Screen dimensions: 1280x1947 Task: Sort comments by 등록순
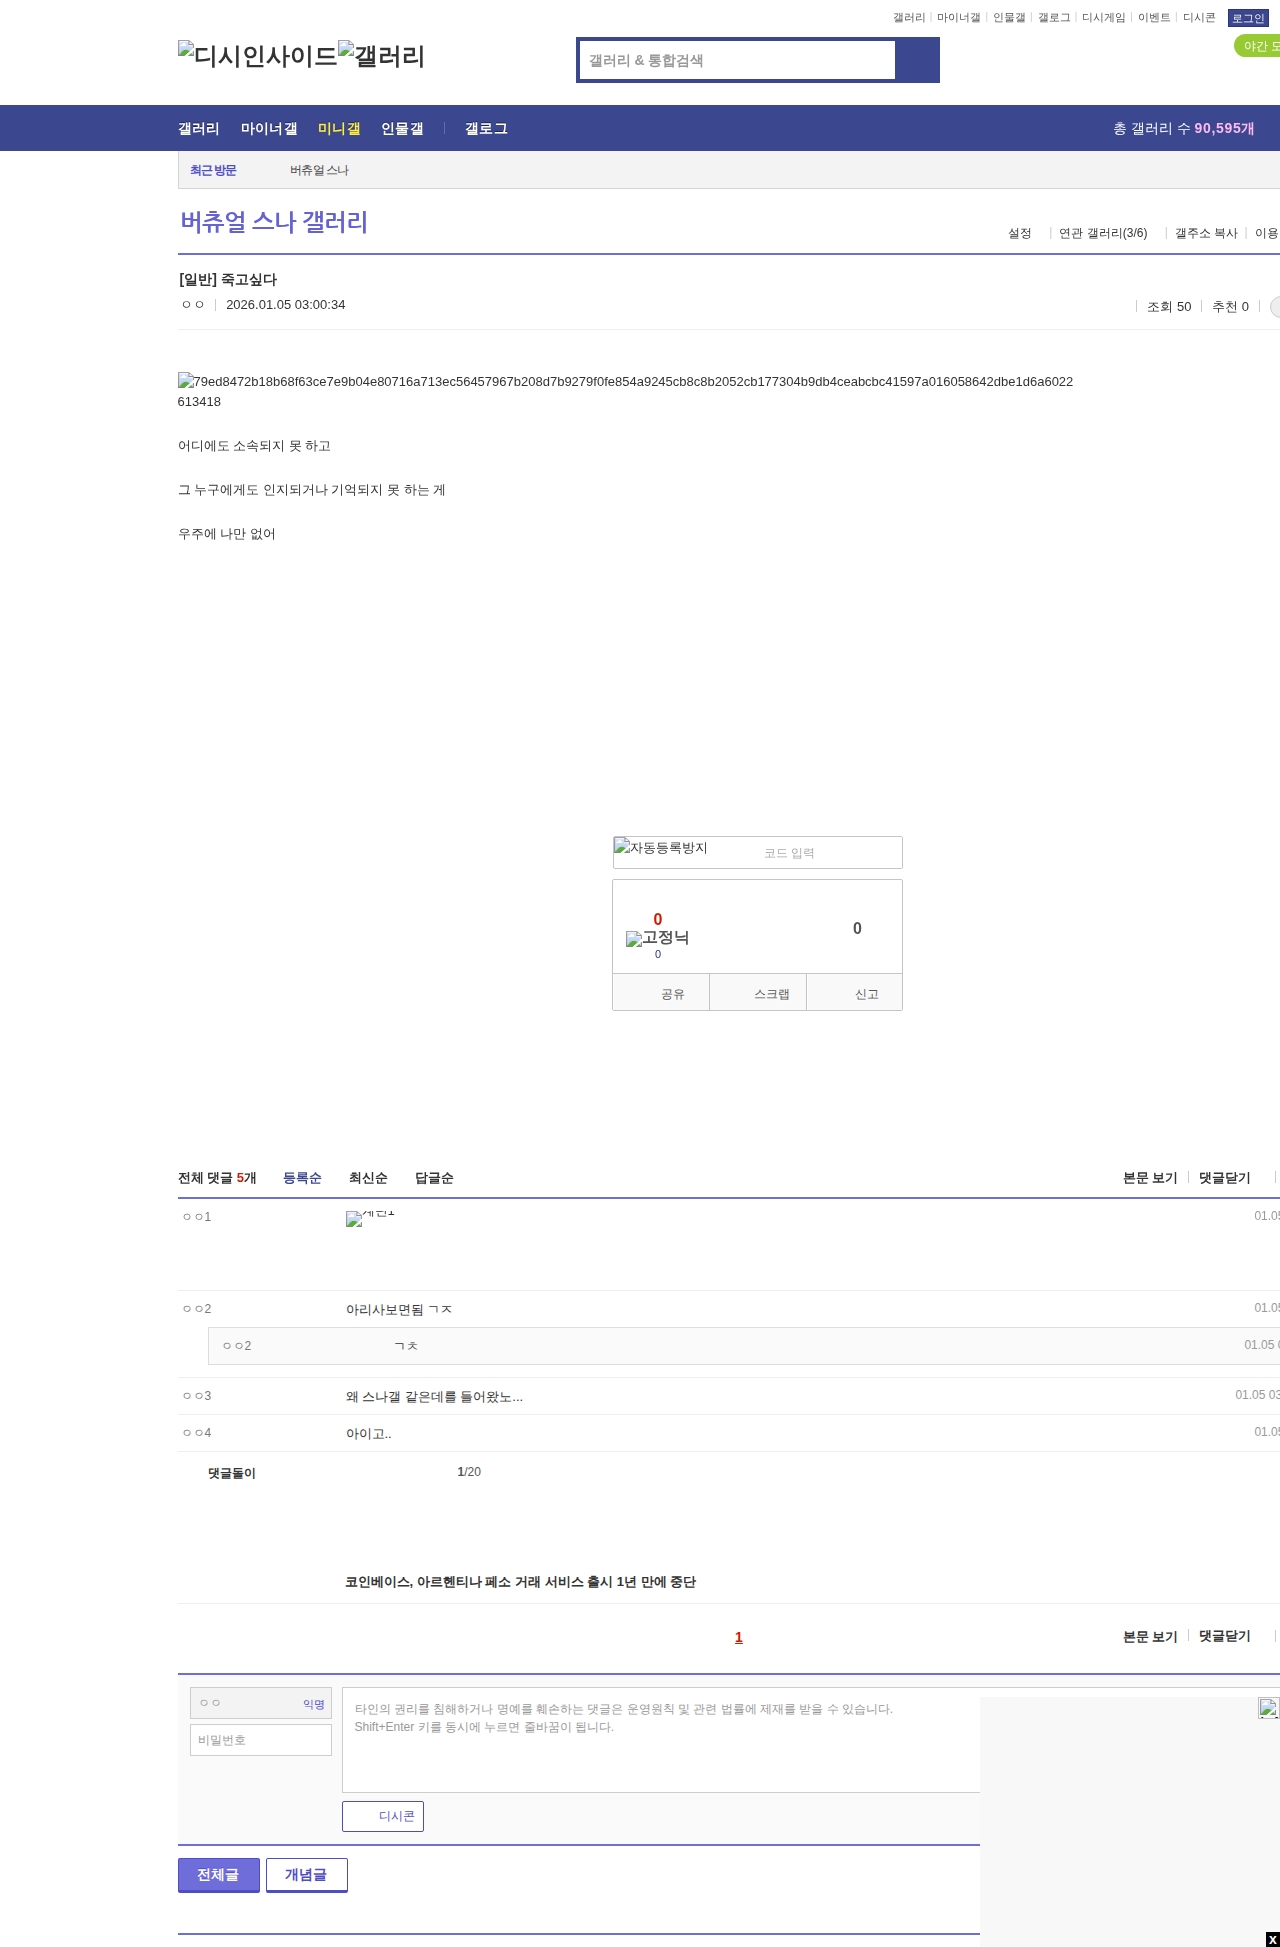coord(302,1178)
